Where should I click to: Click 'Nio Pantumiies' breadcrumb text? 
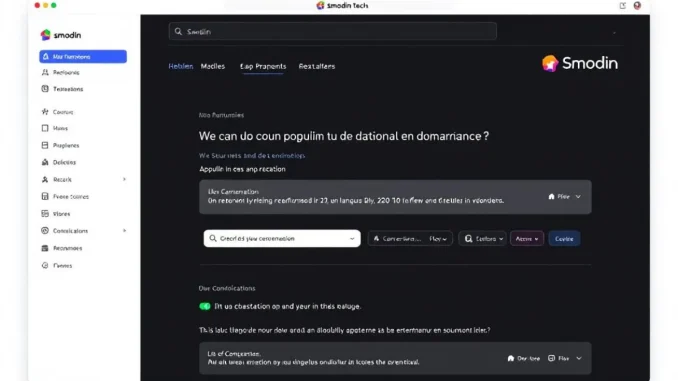[221, 115]
